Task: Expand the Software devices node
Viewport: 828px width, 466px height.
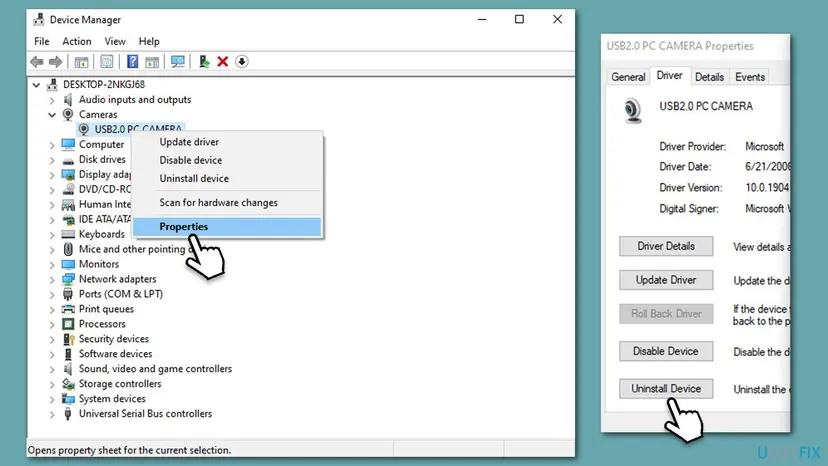Action: (52, 354)
